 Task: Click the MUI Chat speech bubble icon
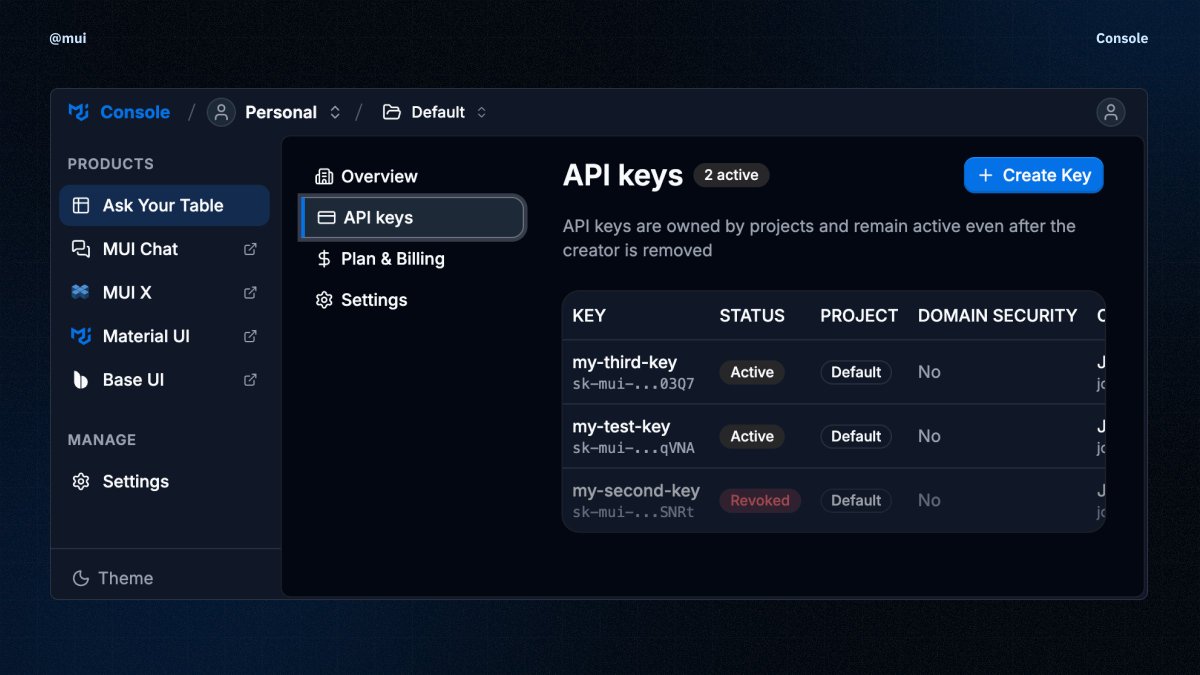[81, 249]
